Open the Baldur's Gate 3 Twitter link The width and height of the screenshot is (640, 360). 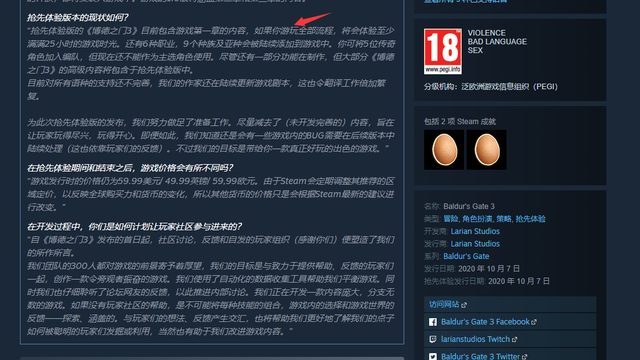480,356
